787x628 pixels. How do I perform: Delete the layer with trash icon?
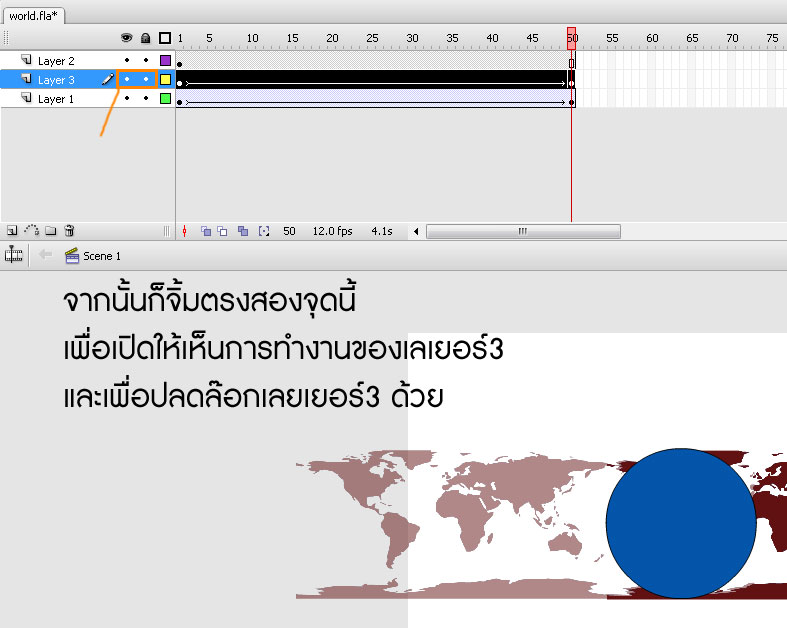(x=69, y=230)
